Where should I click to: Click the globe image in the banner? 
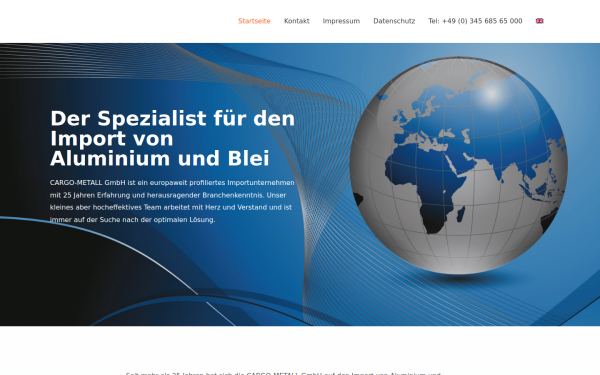[x=458, y=165]
